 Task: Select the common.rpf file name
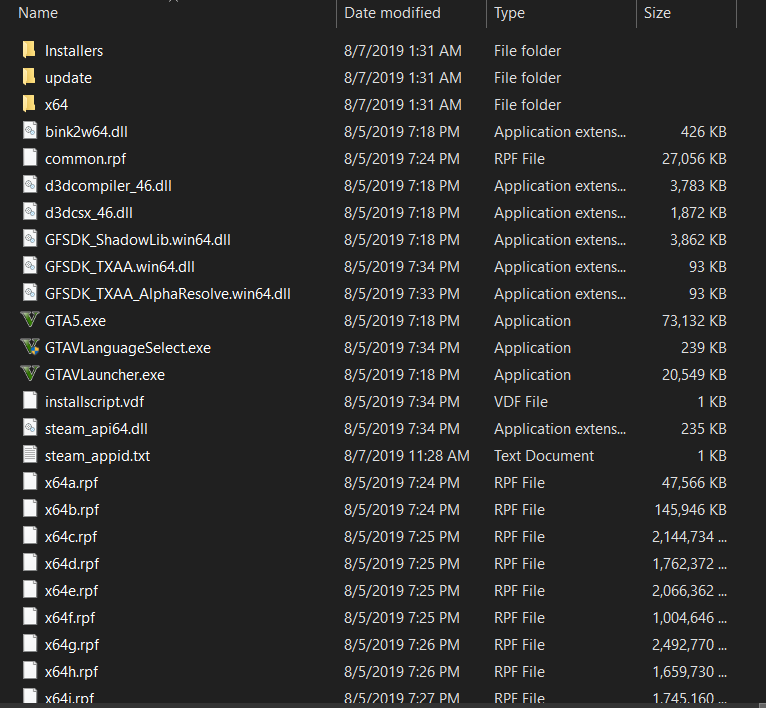click(x=85, y=159)
